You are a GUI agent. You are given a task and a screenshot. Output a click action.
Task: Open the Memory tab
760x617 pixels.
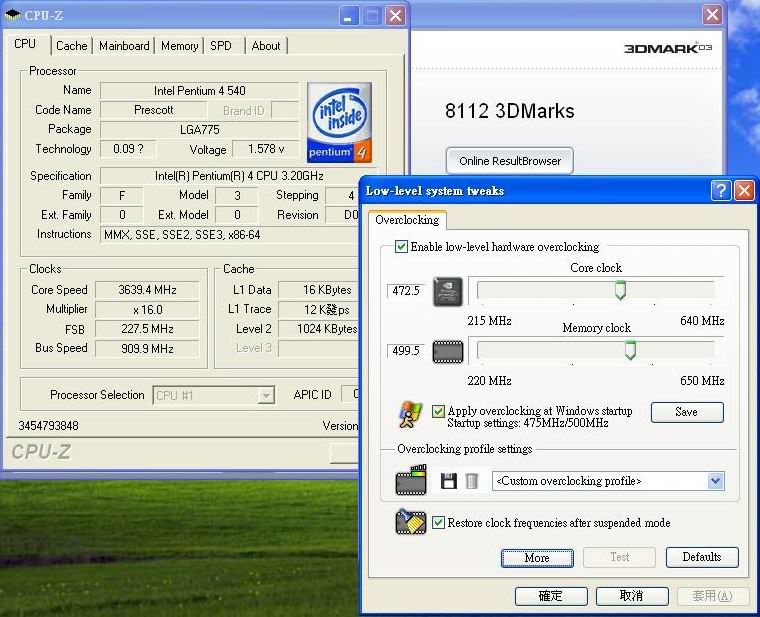(x=179, y=46)
